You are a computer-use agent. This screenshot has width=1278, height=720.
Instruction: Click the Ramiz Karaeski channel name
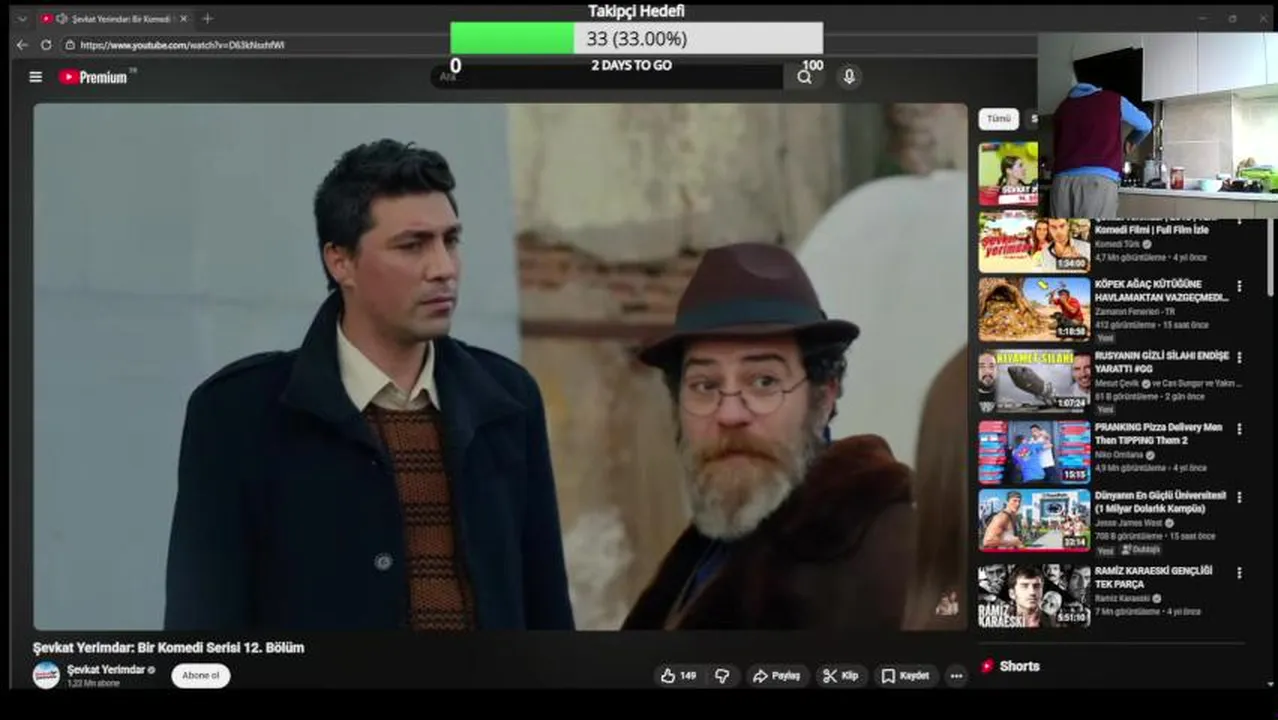coord(1121,599)
